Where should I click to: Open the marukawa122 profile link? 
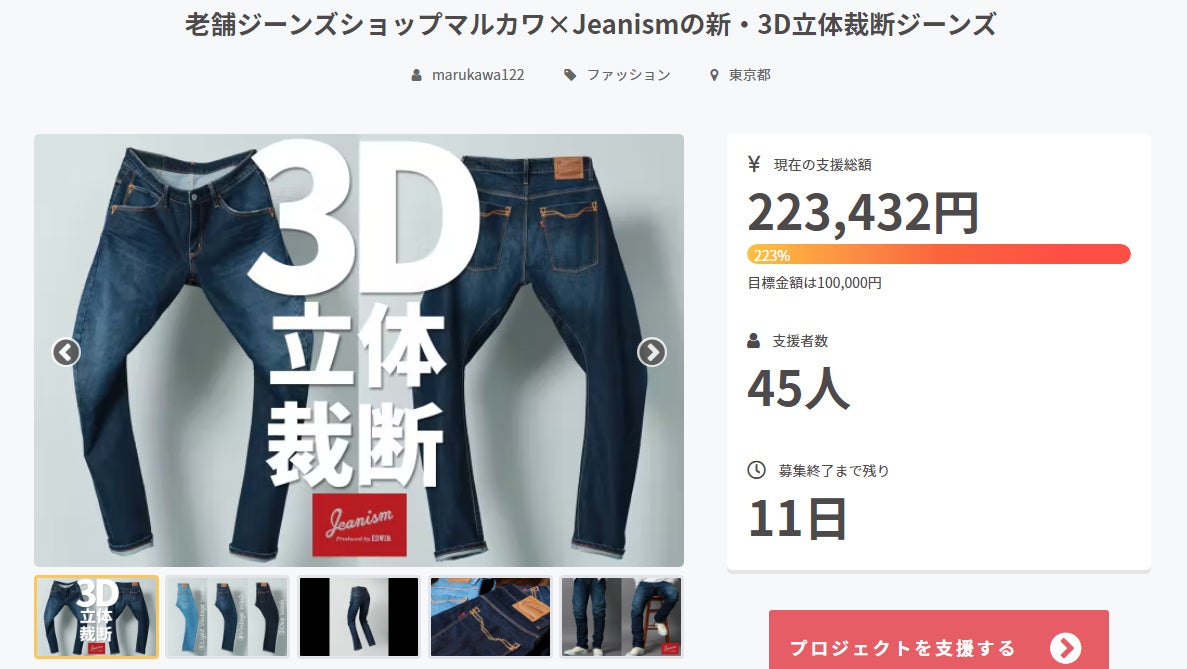pos(478,75)
